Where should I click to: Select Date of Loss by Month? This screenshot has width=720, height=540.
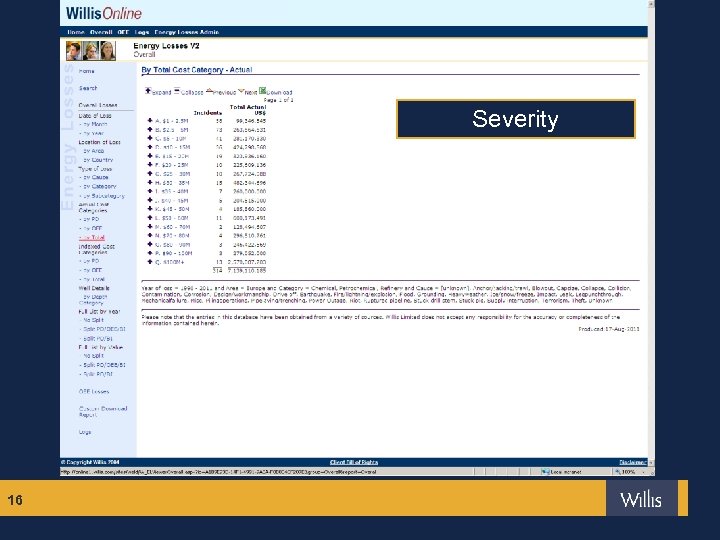pyautogui.click(x=95, y=124)
